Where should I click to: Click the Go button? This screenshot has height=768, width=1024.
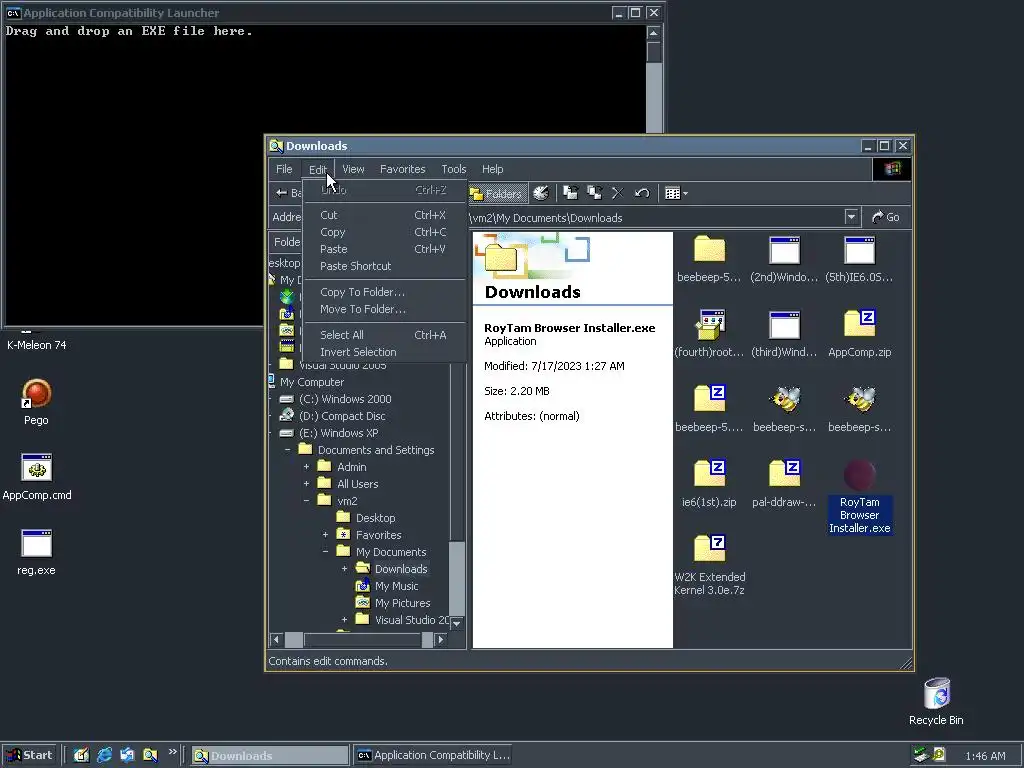coord(886,217)
